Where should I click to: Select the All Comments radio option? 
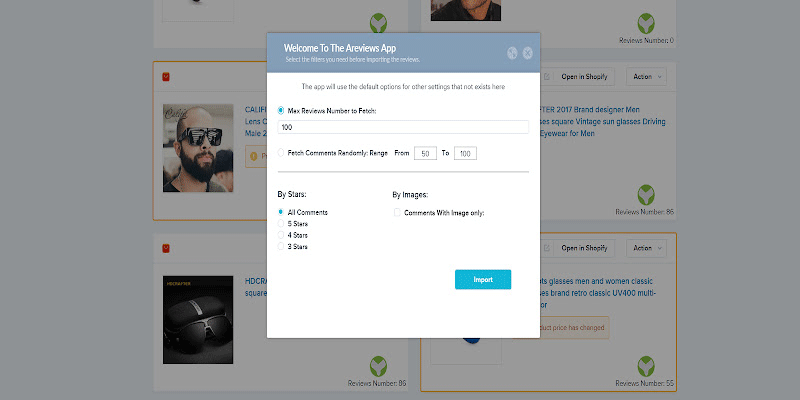(x=282, y=213)
